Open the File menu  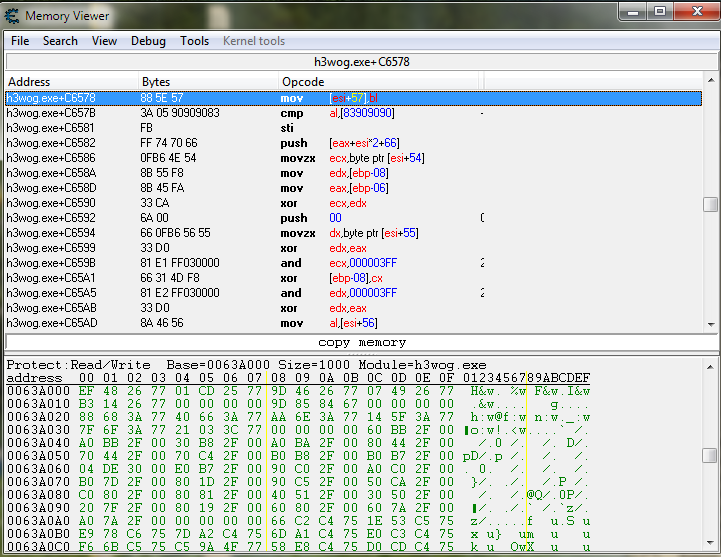click(20, 41)
